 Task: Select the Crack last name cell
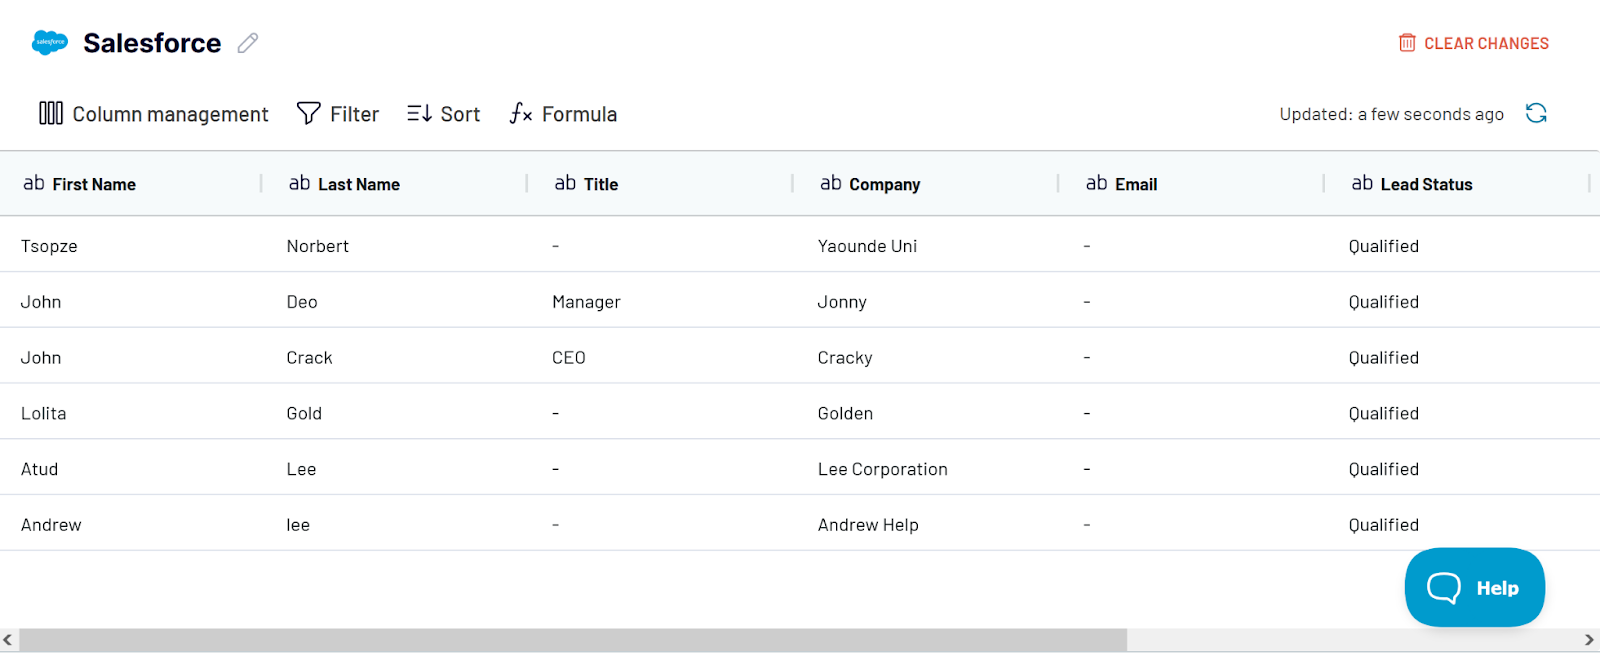tap(309, 358)
